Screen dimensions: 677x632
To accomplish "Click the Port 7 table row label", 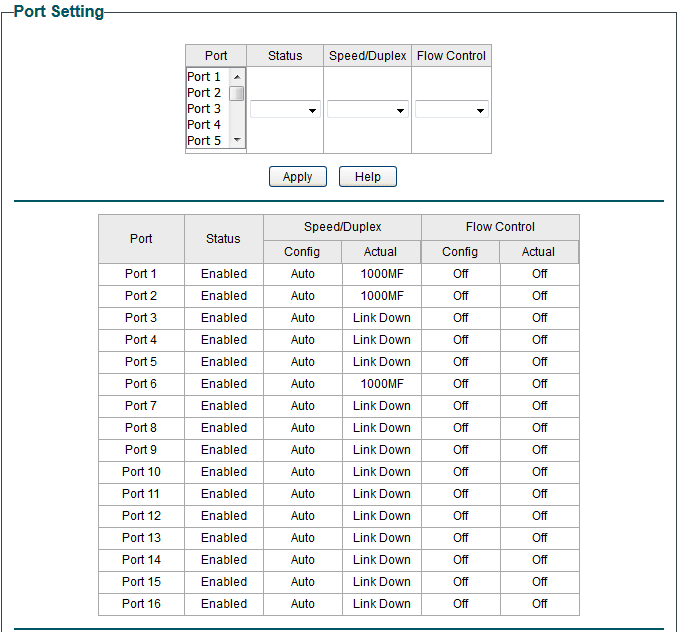I will (141, 406).
